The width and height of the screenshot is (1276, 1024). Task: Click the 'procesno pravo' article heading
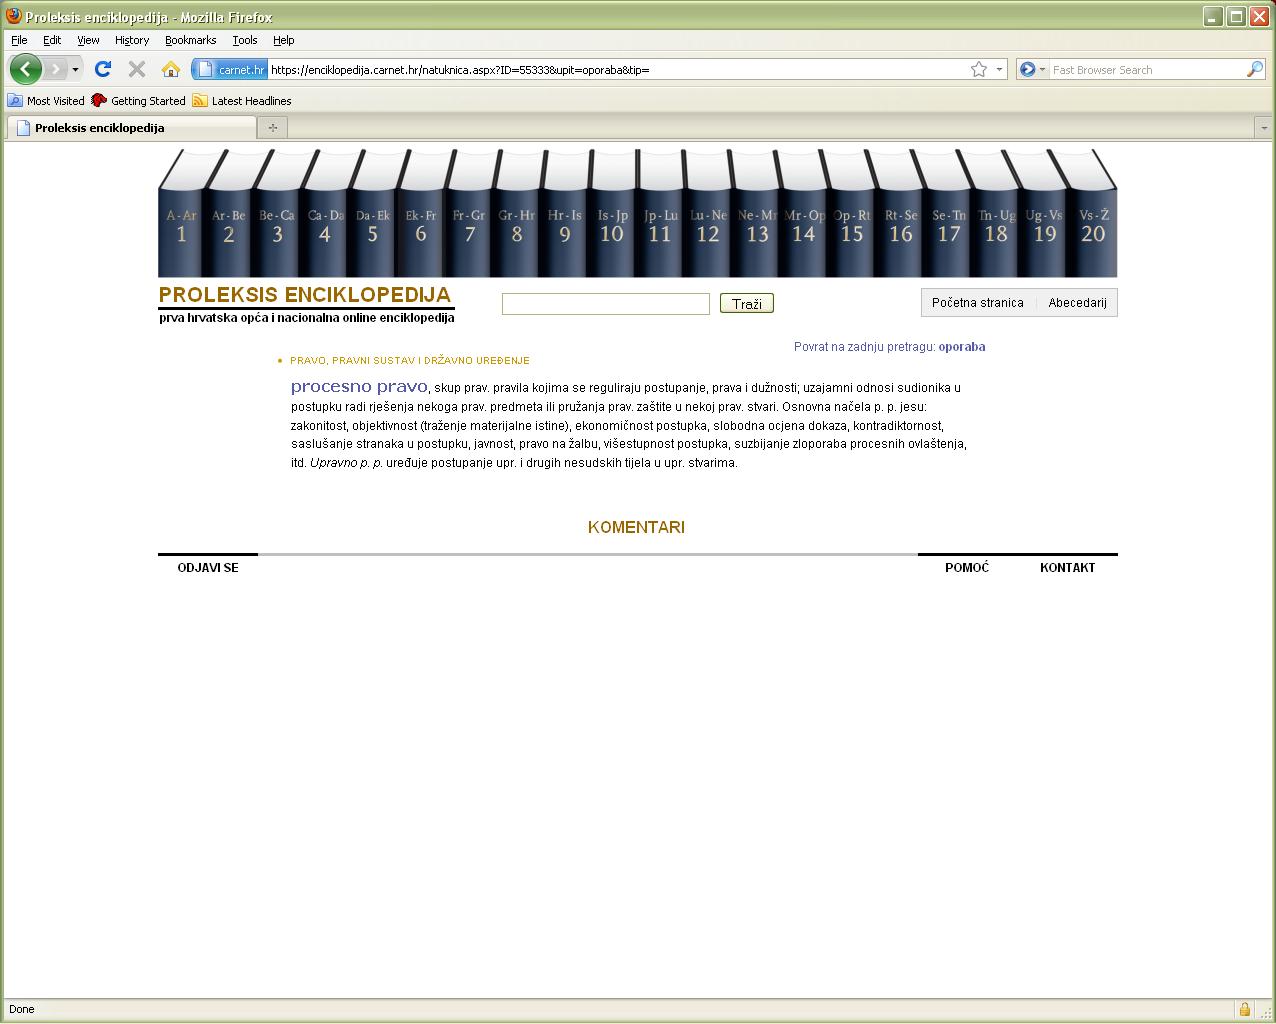(359, 386)
